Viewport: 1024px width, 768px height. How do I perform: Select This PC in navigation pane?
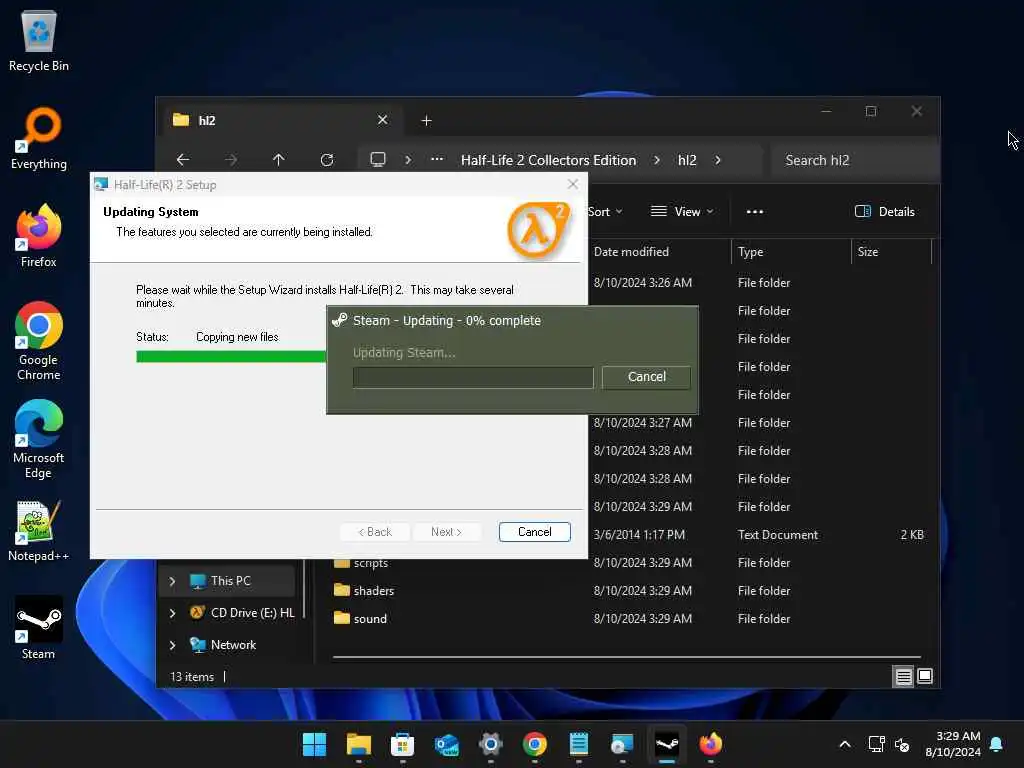coord(227,581)
